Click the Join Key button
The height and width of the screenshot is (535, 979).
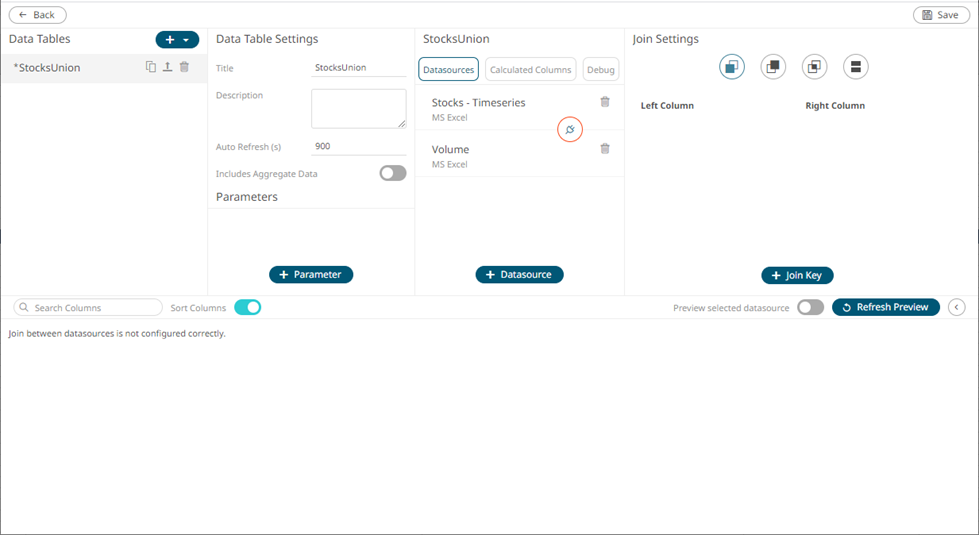pos(797,275)
